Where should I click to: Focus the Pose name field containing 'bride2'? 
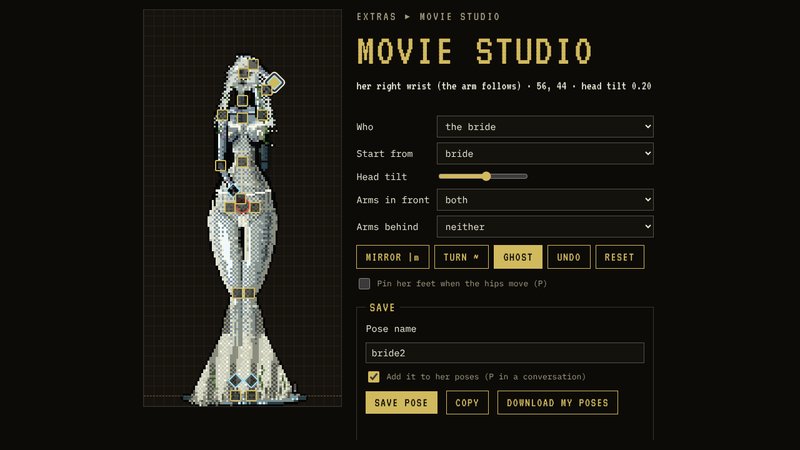pos(505,353)
